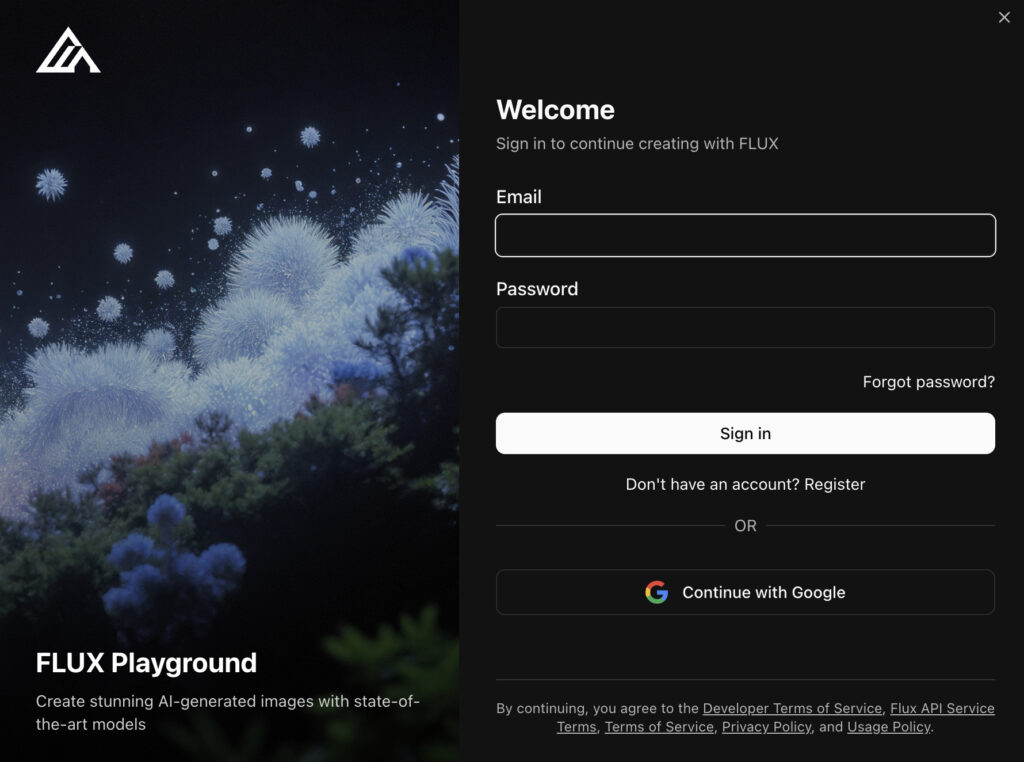Click the Welcome heading
Screen dimensions: 1024x762
click(x=555, y=110)
